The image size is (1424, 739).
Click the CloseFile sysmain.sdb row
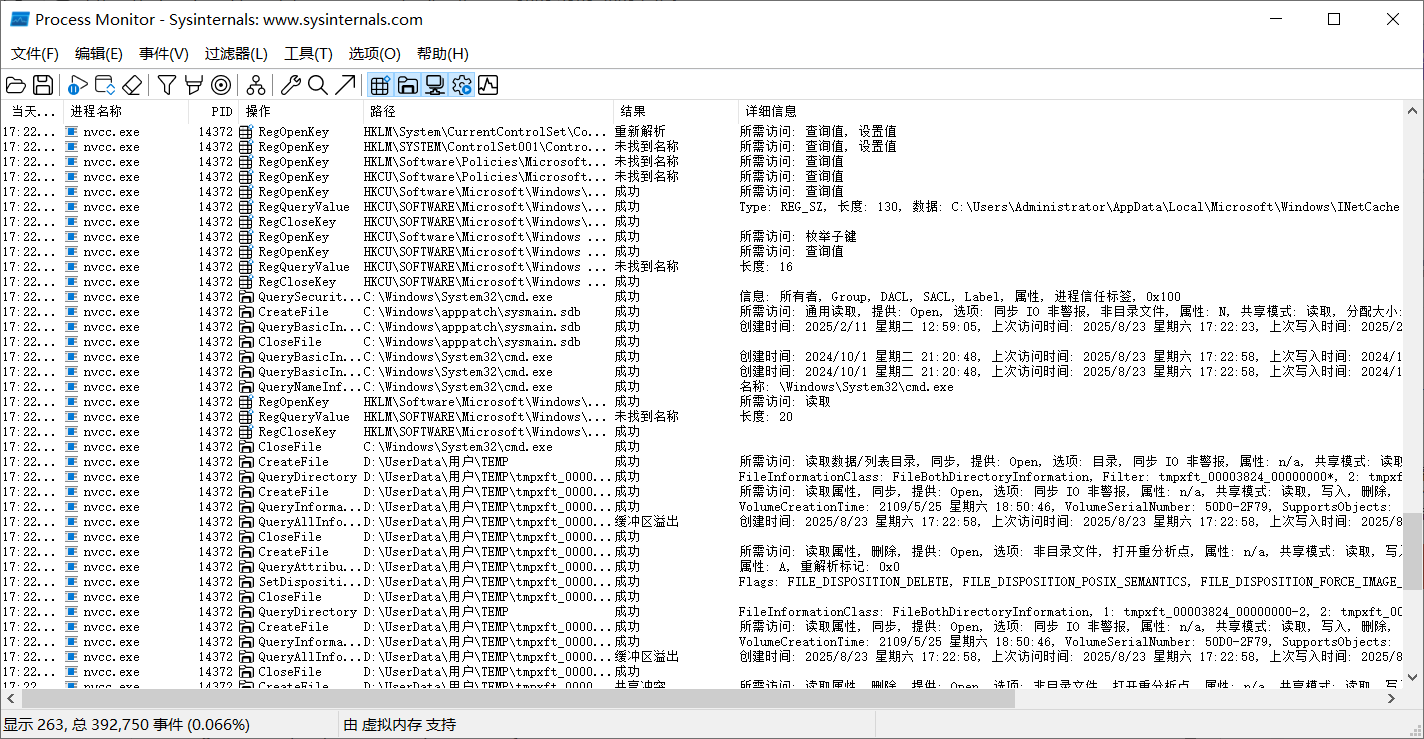click(702, 342)
